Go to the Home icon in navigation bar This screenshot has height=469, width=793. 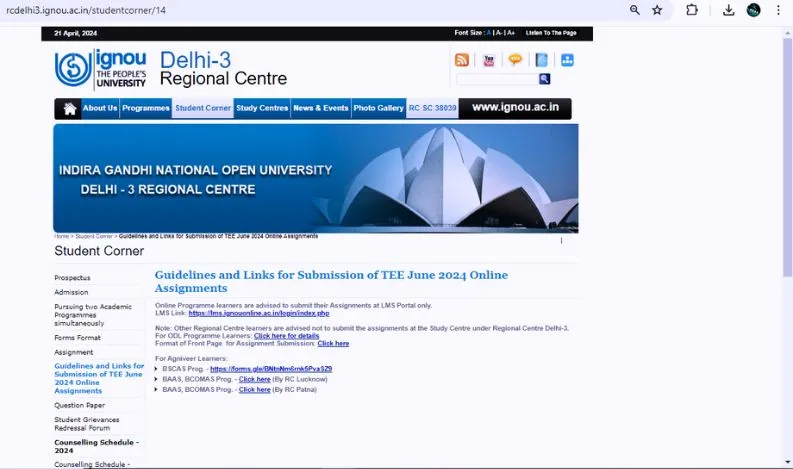[x=70, y=108]
